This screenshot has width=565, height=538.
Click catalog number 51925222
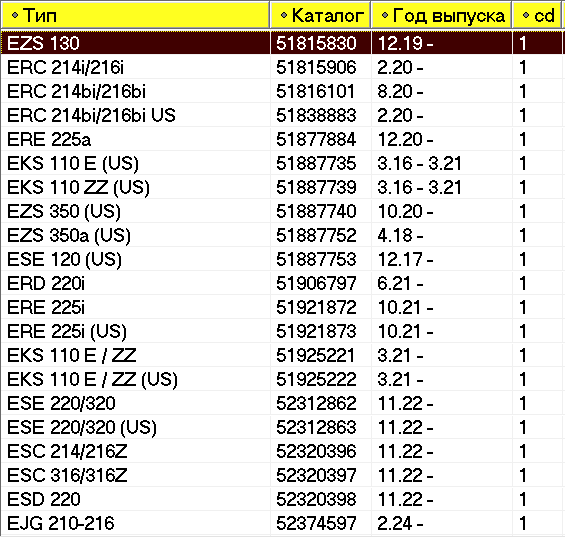(316, 379)
